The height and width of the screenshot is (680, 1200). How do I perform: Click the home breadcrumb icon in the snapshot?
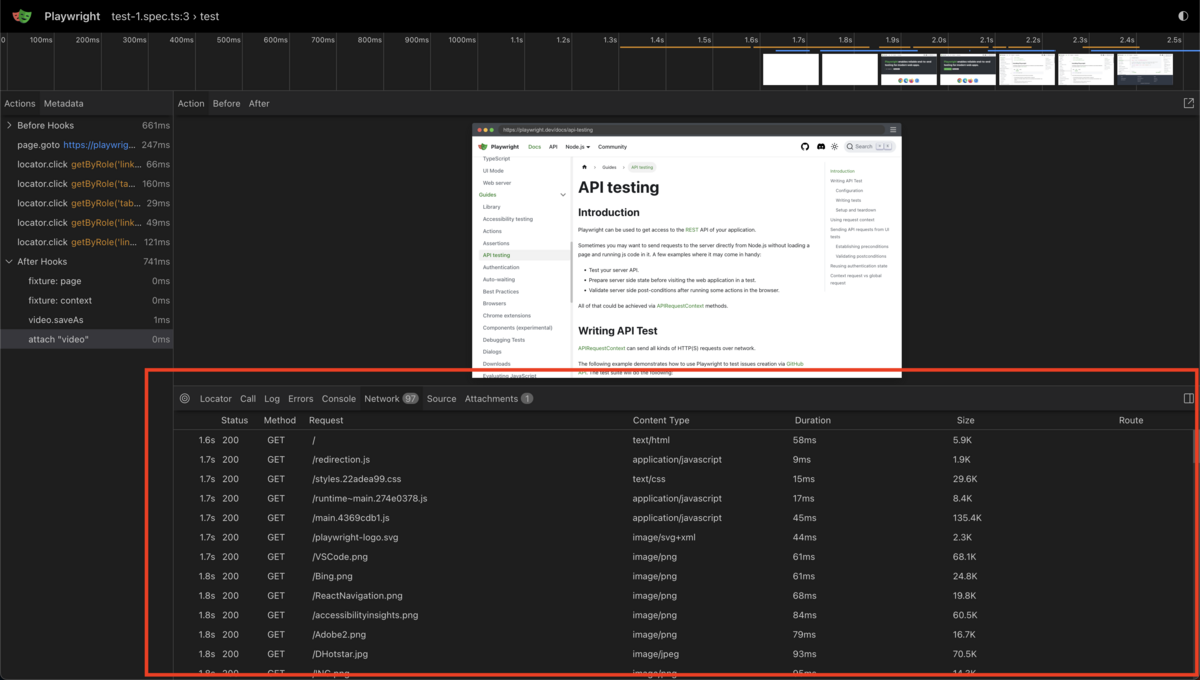pyautogui.click(x=584, y=167)
